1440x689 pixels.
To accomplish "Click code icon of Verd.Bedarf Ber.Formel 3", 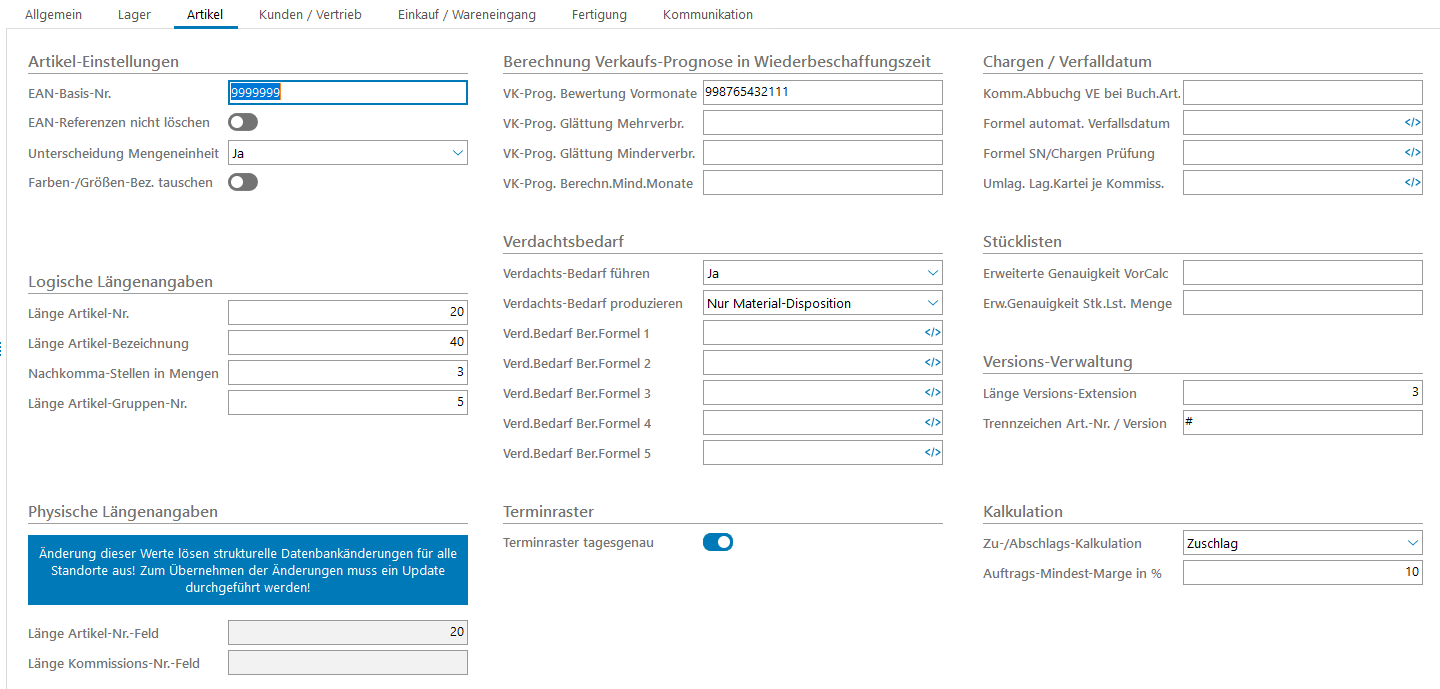I will coord(931,393).
